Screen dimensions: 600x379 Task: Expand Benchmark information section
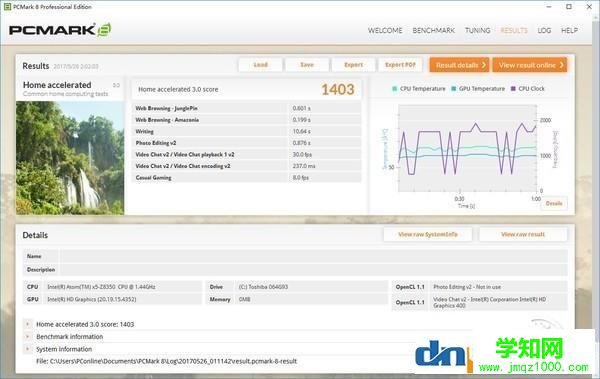click(28, 337)
